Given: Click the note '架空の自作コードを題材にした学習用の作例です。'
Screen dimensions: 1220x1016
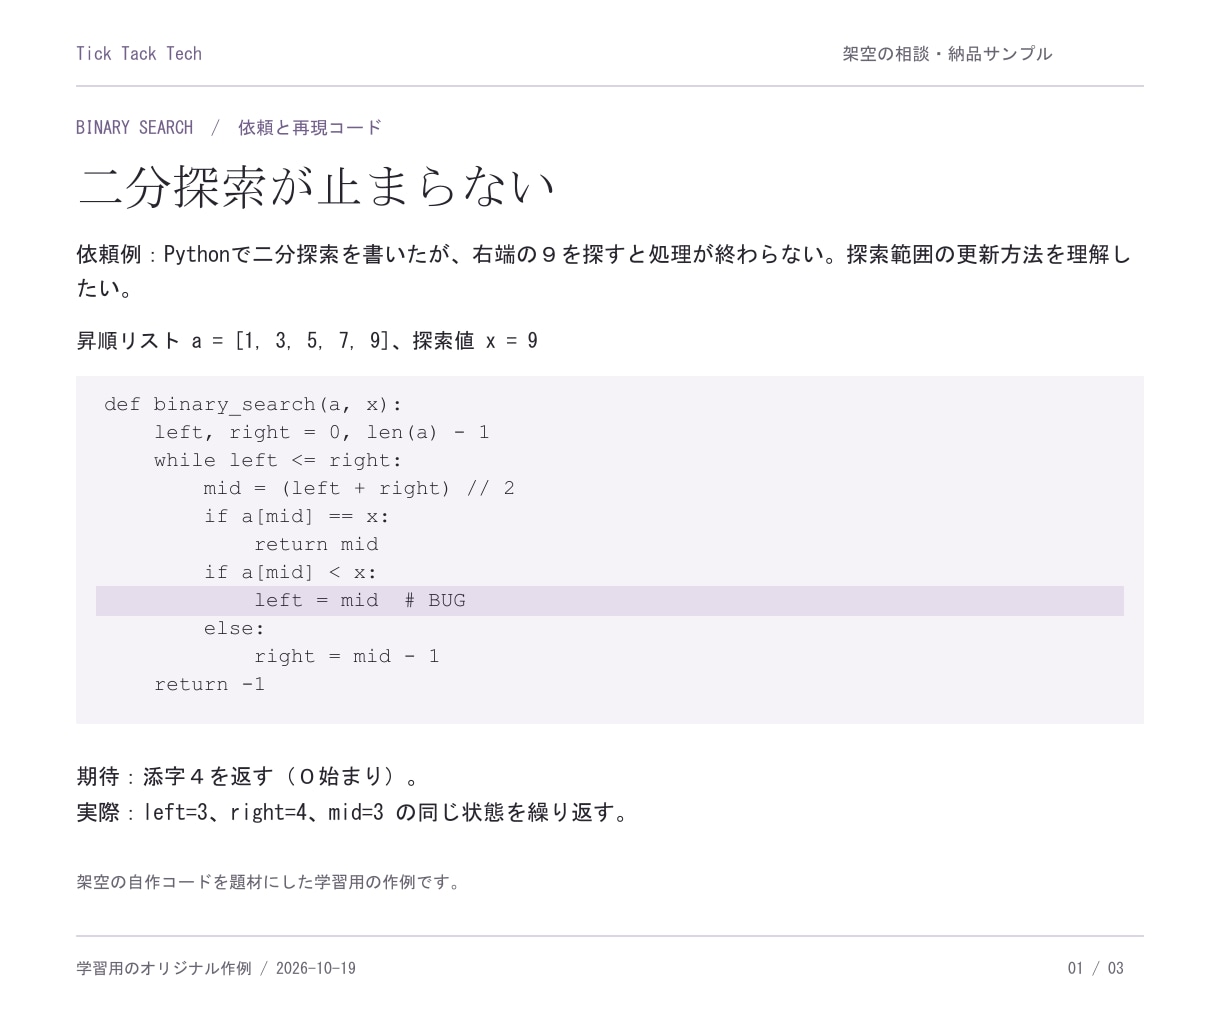Looking at the screenshot, I should 270,882.
